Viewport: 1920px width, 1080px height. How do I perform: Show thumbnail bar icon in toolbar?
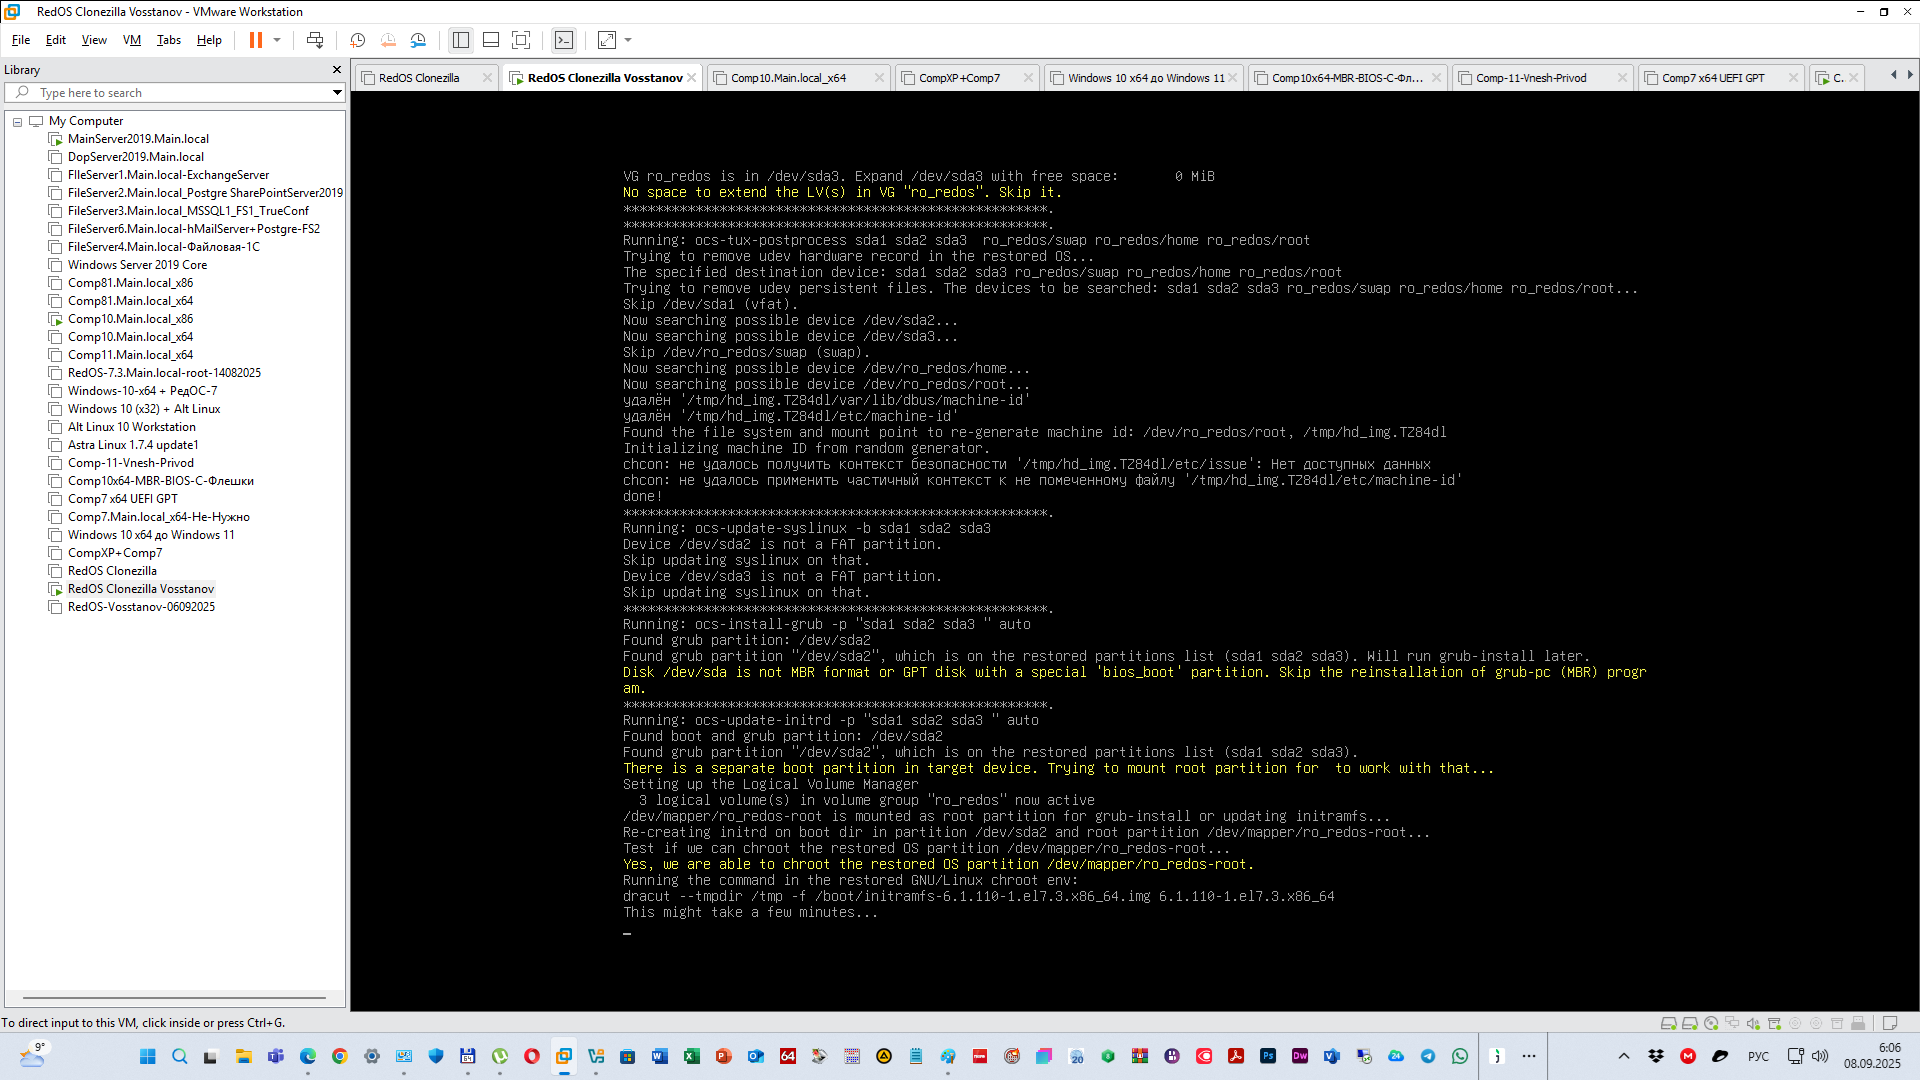[491, 40]
